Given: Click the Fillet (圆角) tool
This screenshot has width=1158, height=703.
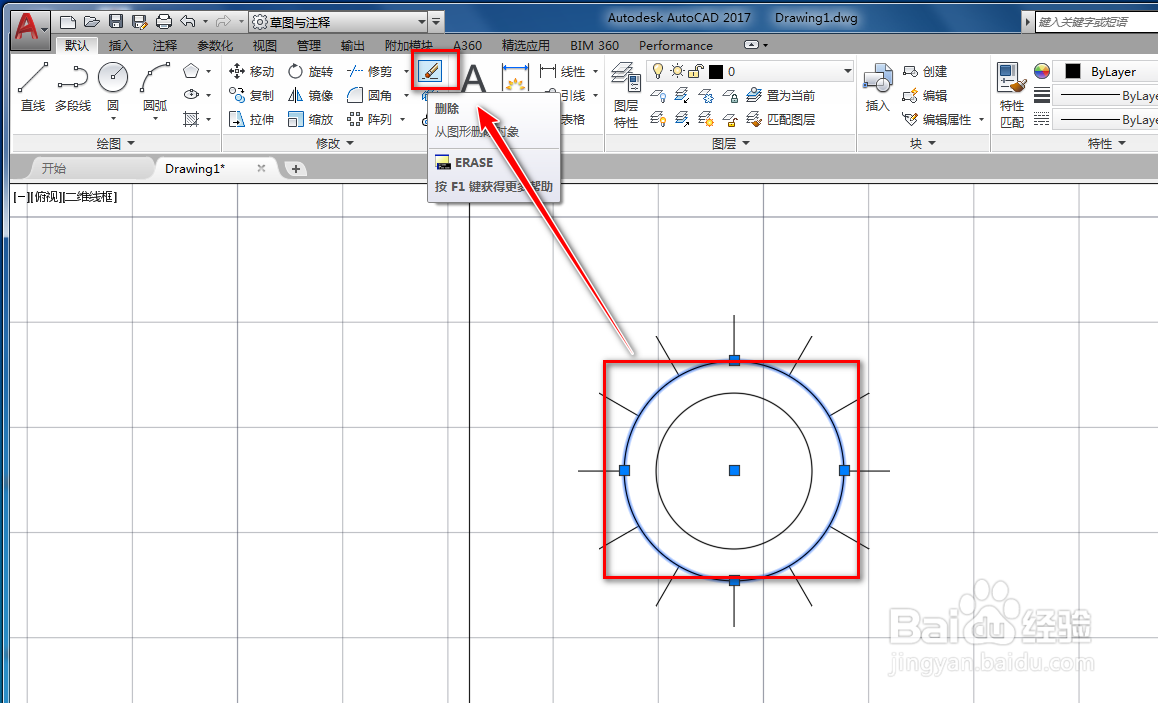Looking at the screenshot, I should (x=370, y=95).
